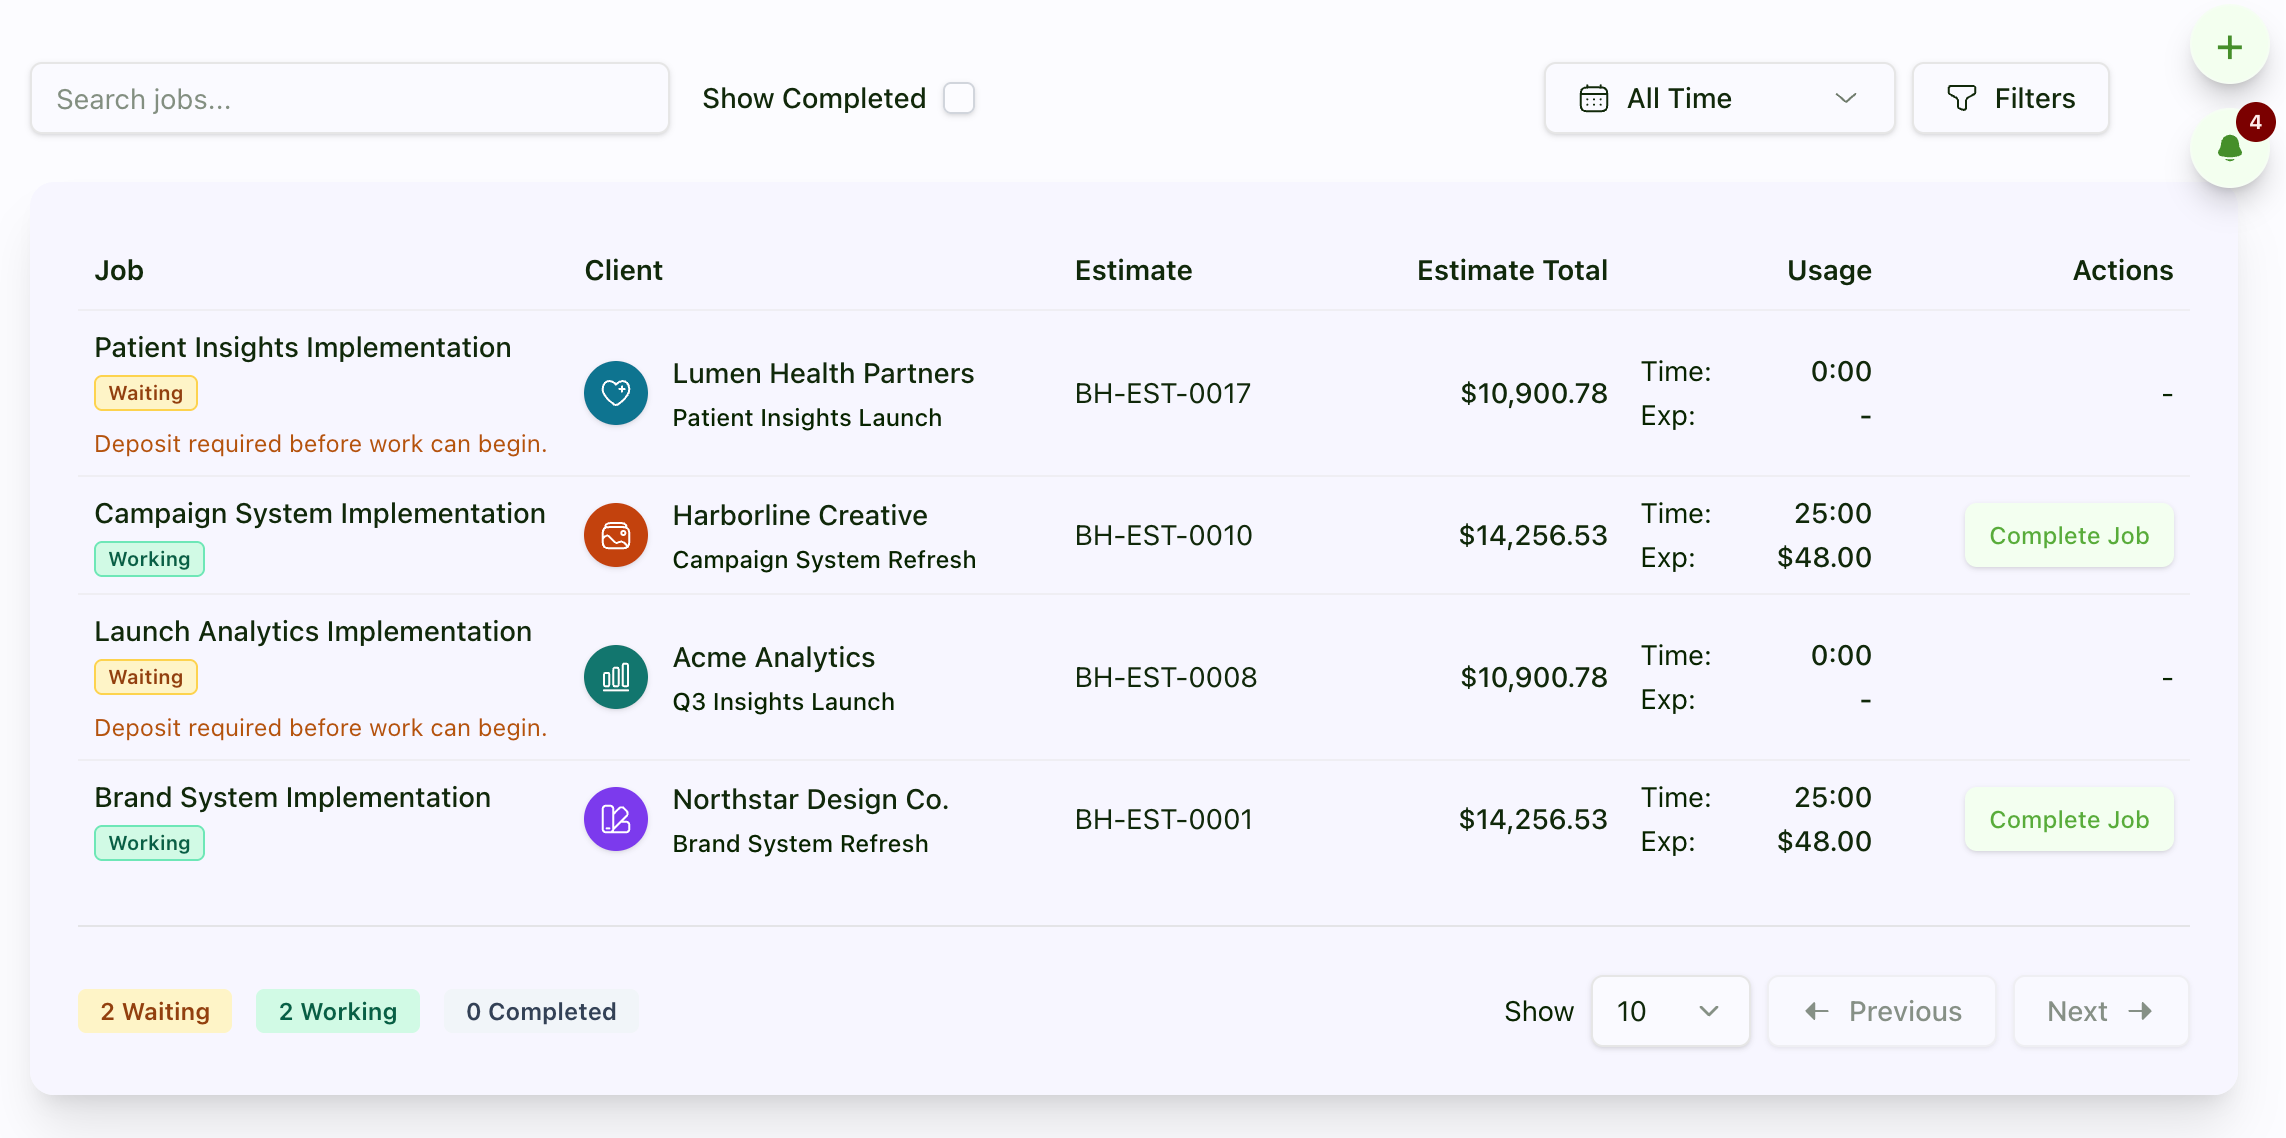Viewport: 2286px width, 1138px height.
Task: Click the Harborline Creative orange avatar
Action: [616, 535]
